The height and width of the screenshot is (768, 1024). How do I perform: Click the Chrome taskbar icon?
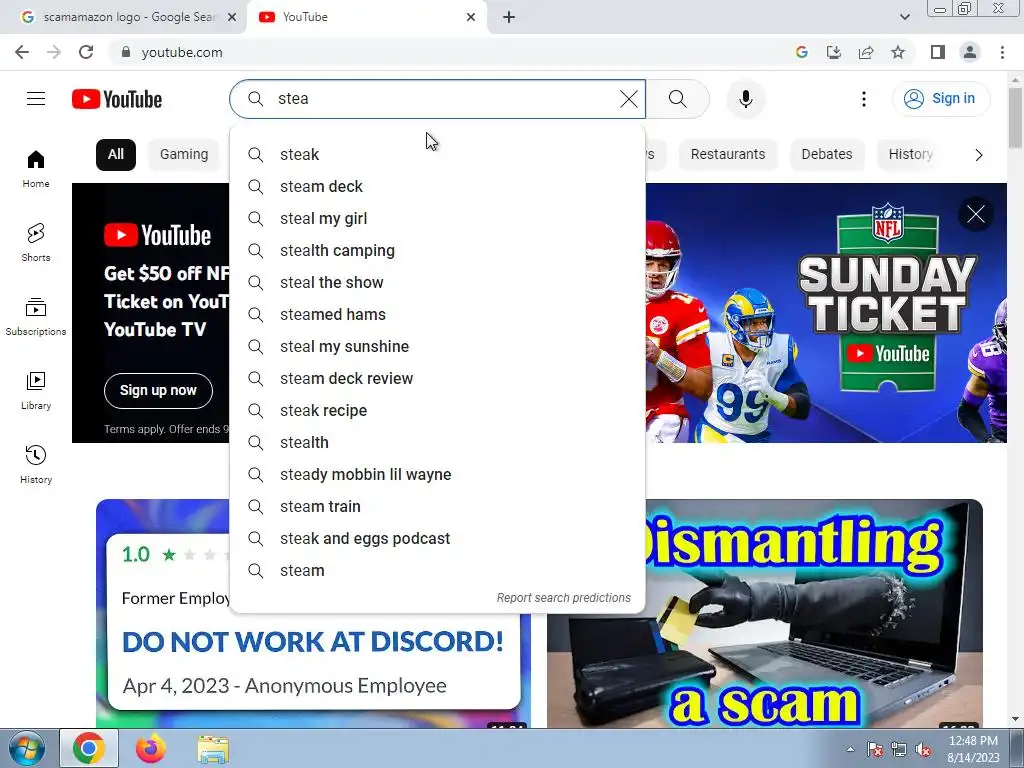coord(89,748)
